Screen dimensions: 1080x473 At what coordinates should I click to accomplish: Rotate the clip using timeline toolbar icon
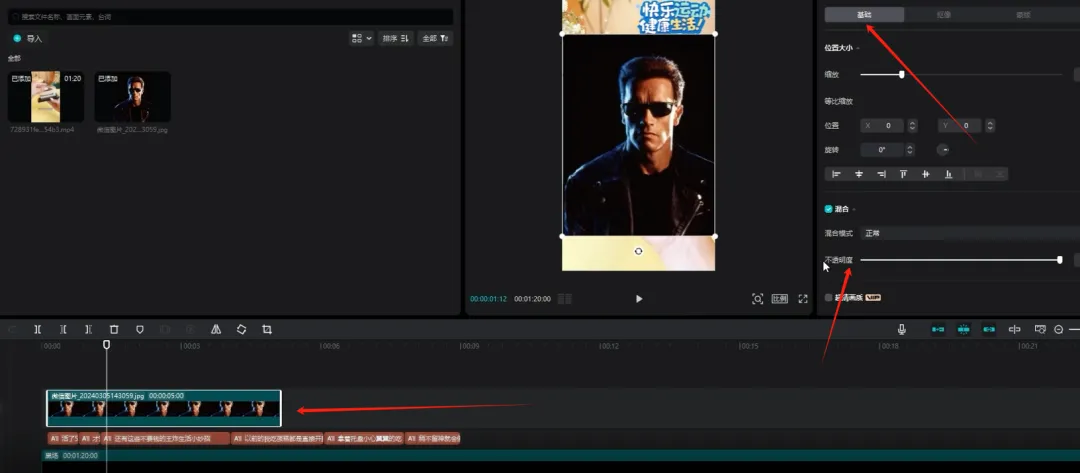point(241,330)
